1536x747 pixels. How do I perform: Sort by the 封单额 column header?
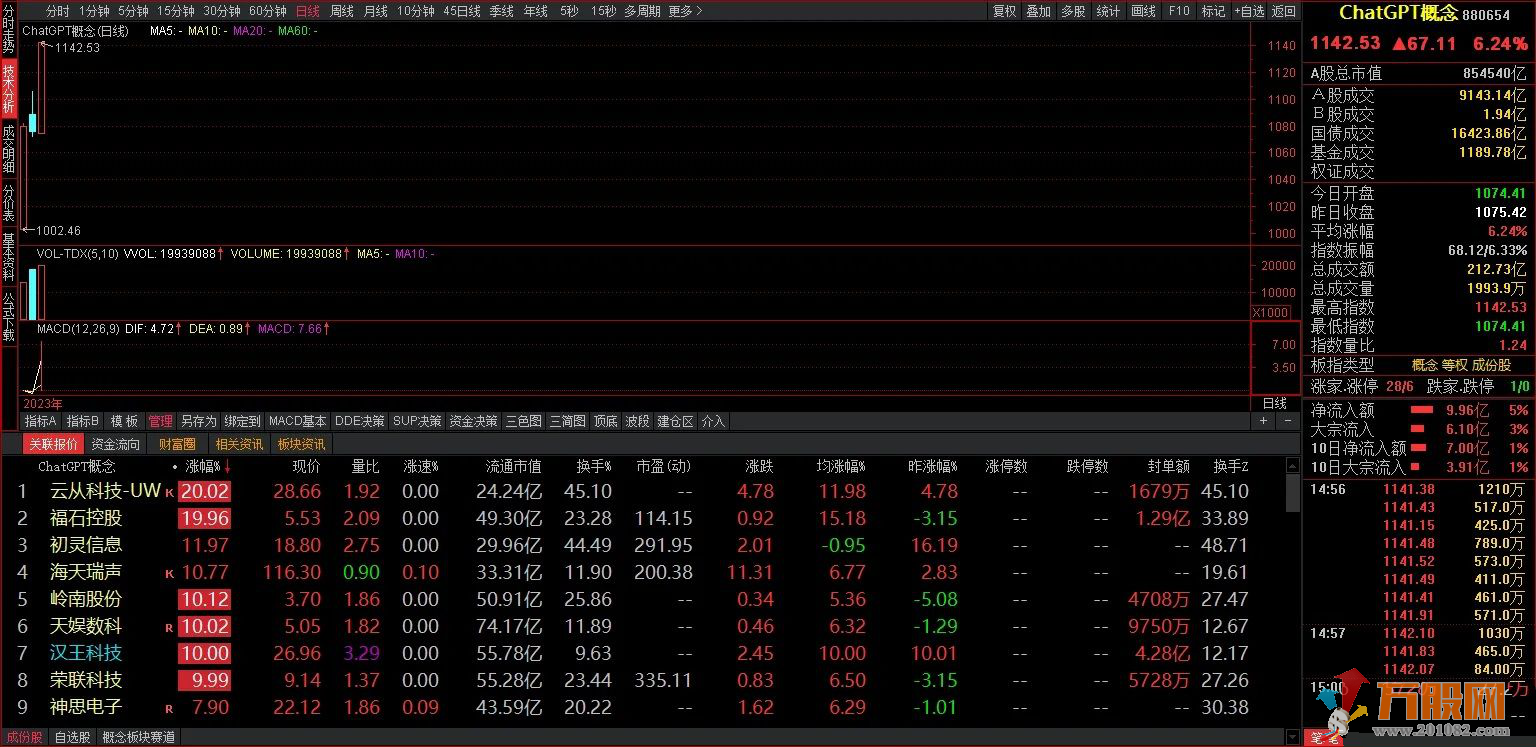pos(1168,467)
